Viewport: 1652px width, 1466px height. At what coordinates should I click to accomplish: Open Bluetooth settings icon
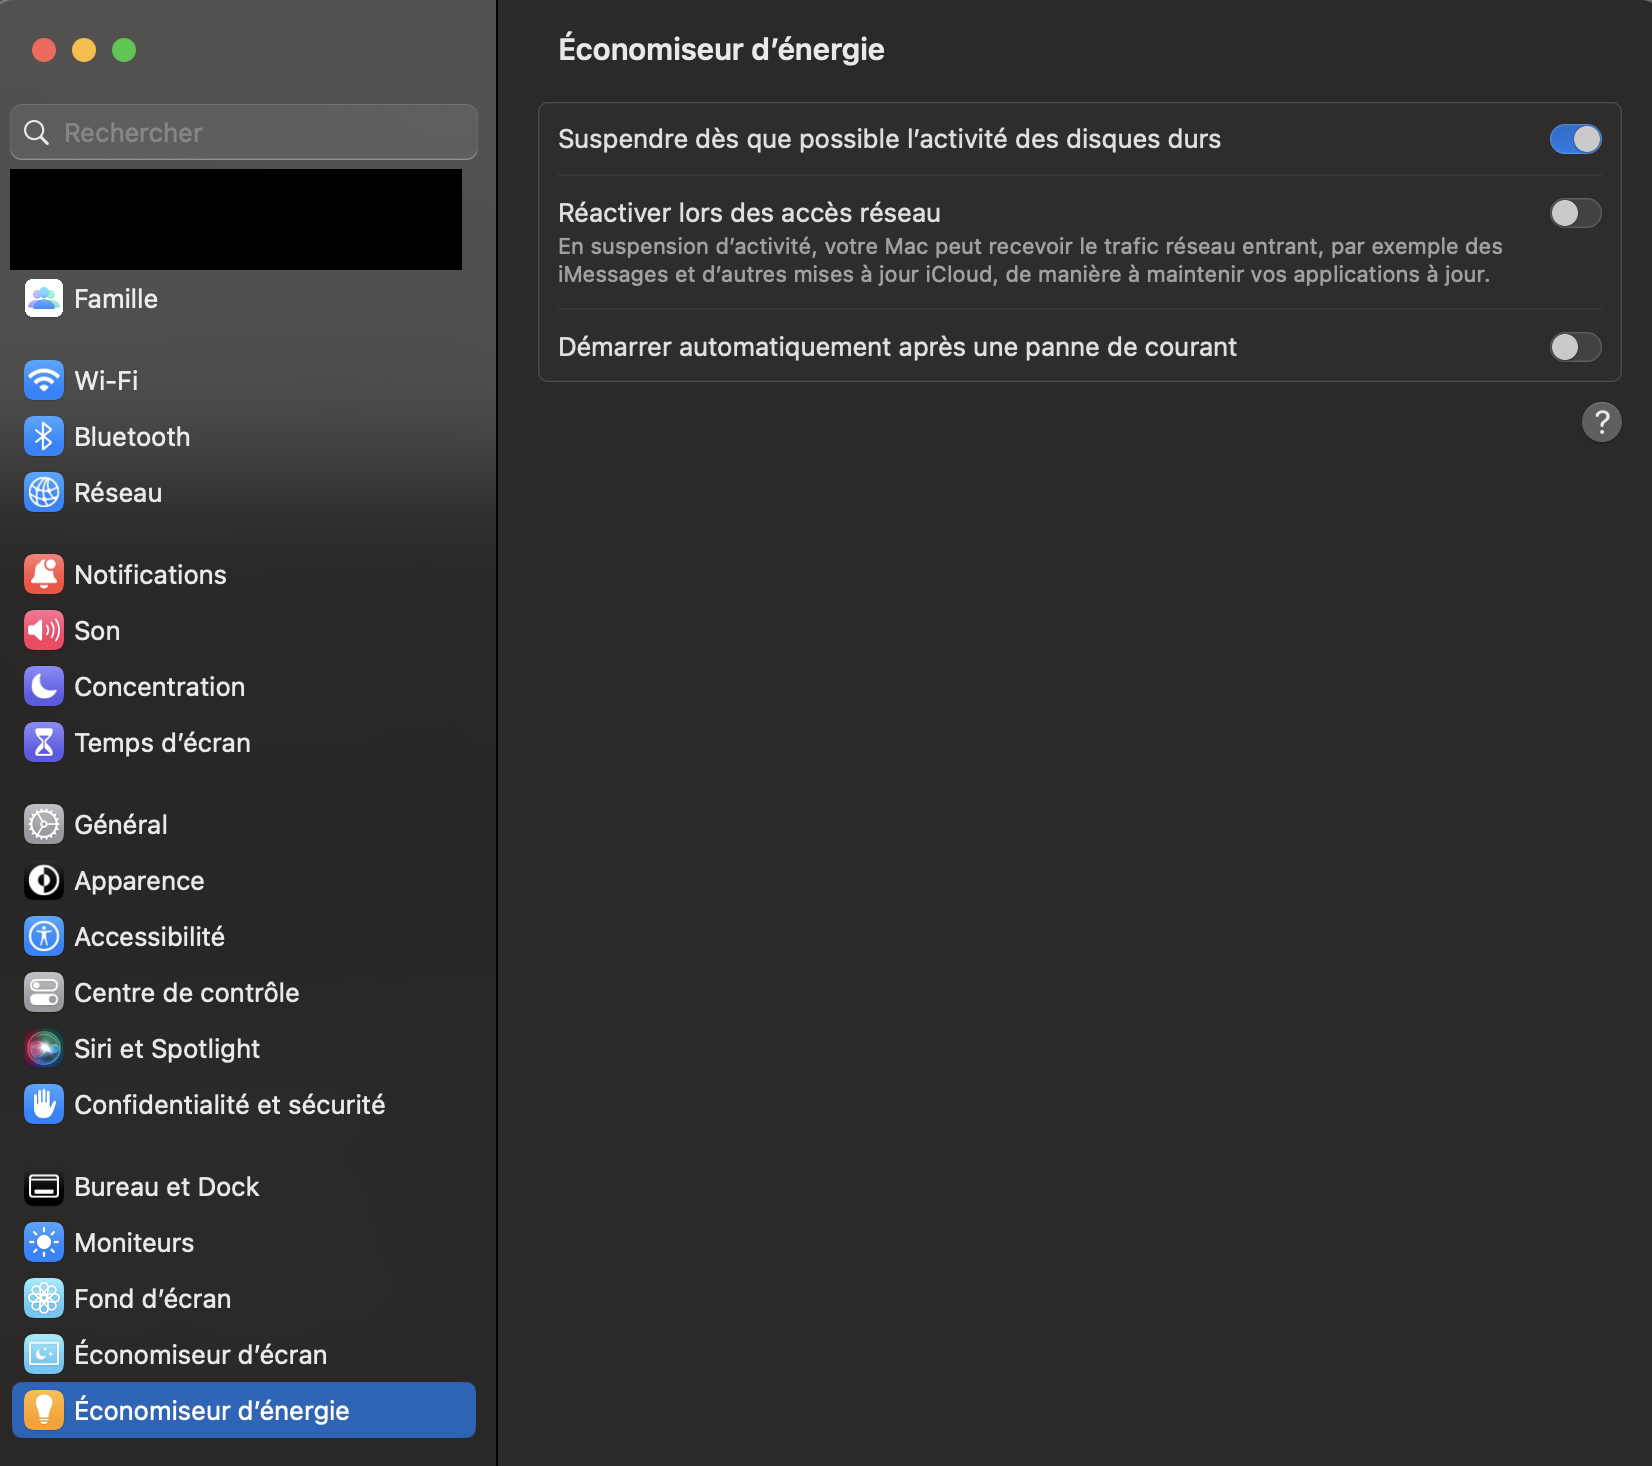(44, 437)
